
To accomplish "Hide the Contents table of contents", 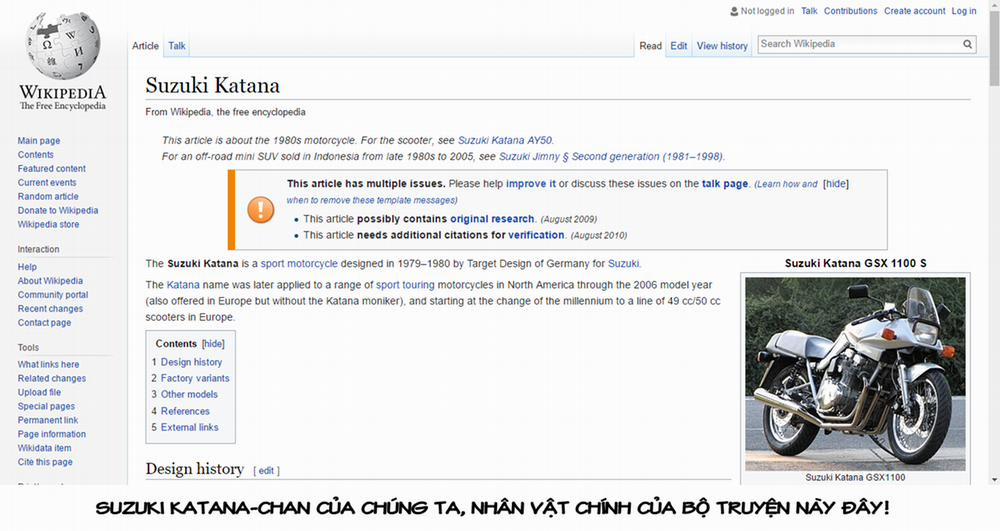I will tap(213, 344).
